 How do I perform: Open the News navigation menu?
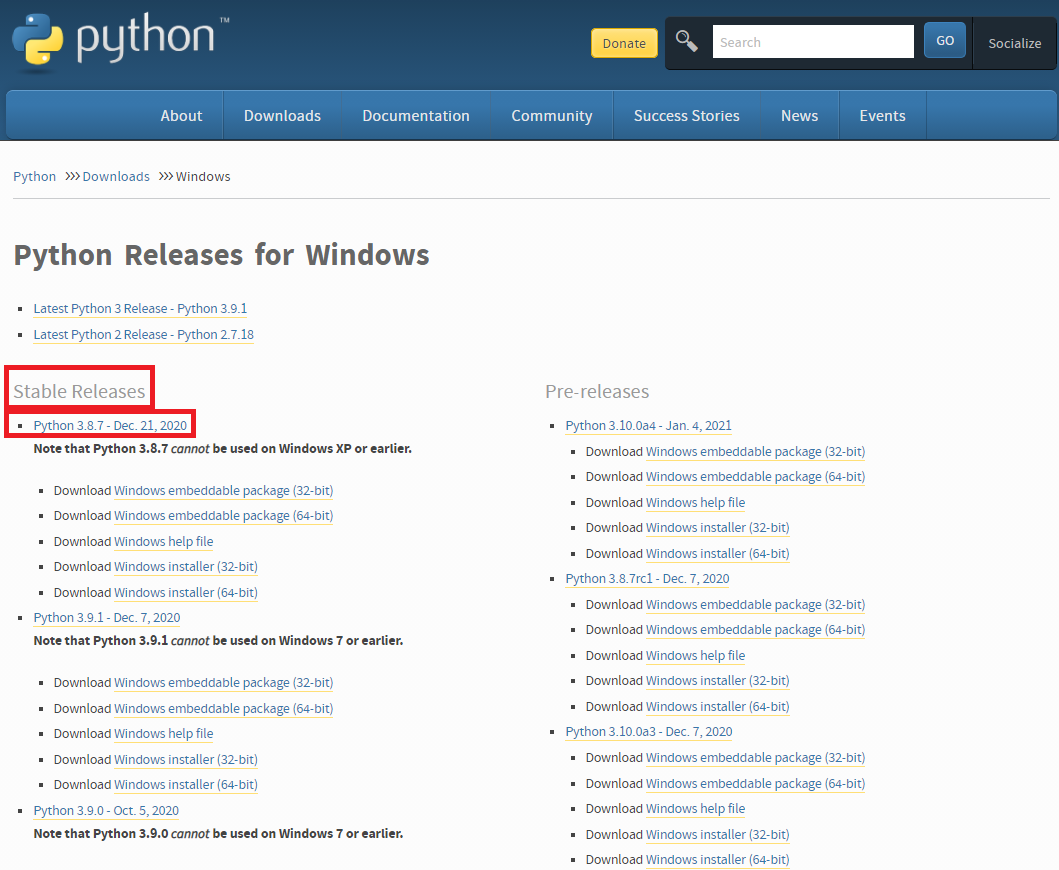coord(800,116)
